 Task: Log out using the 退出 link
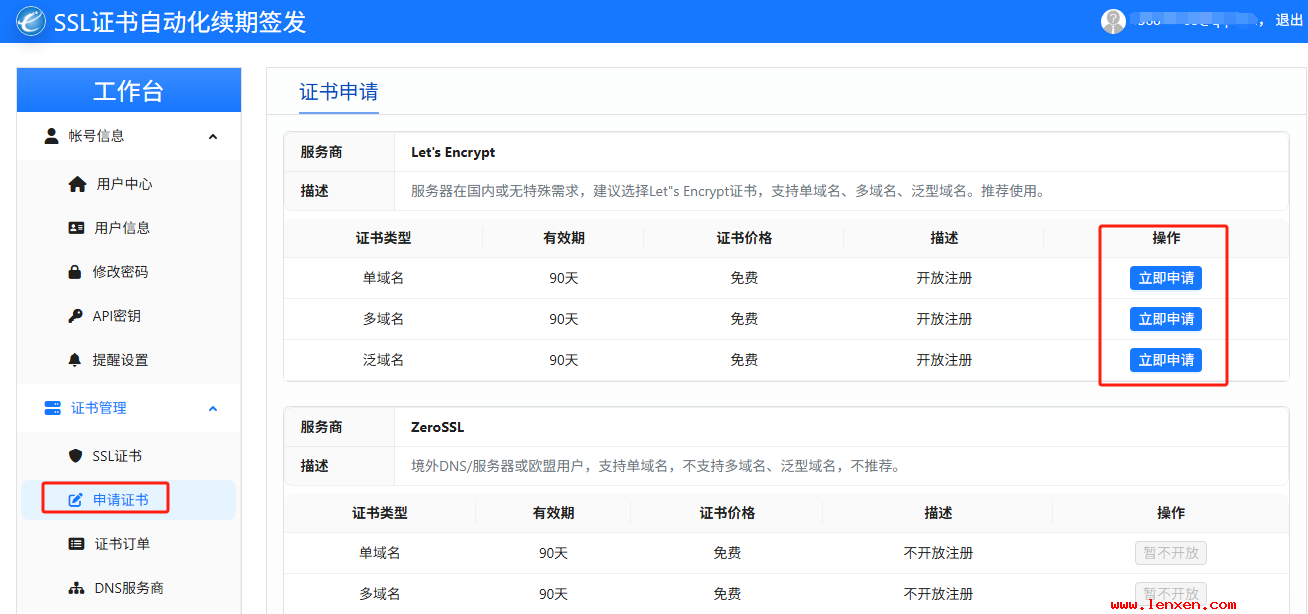tap(1289, 20)
